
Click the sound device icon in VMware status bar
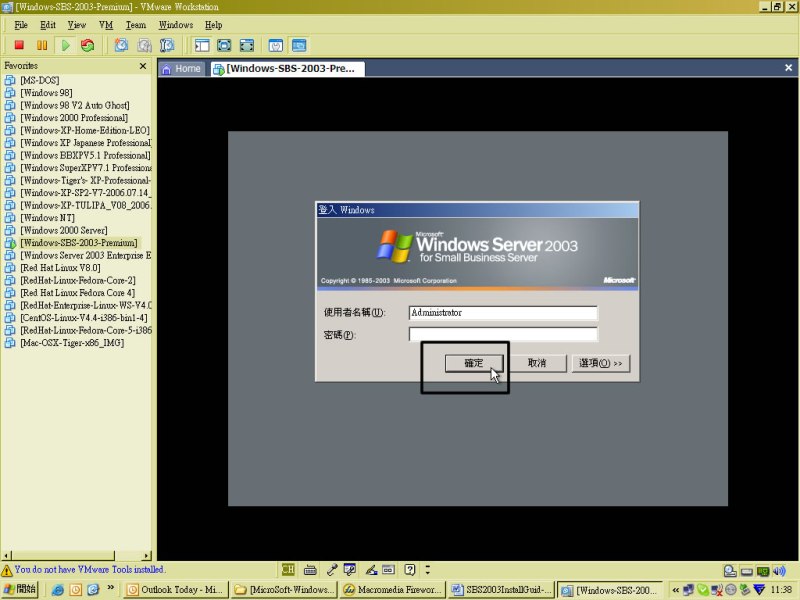pos(779,571)
